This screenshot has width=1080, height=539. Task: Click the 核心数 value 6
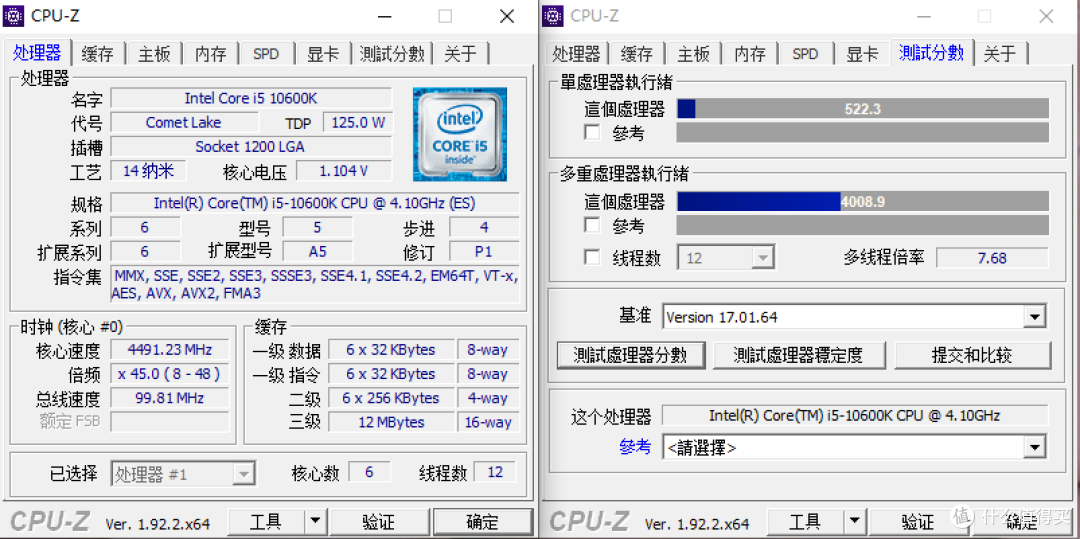(x=369, y=472)
